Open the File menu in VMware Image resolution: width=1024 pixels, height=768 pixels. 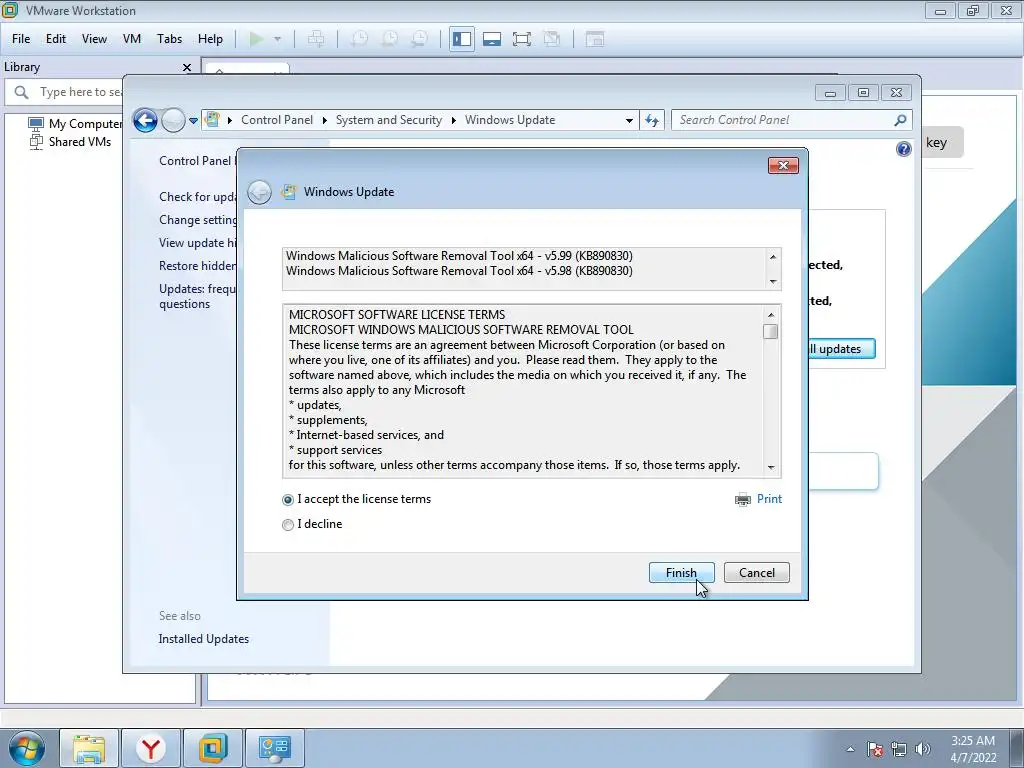(21, 39)
